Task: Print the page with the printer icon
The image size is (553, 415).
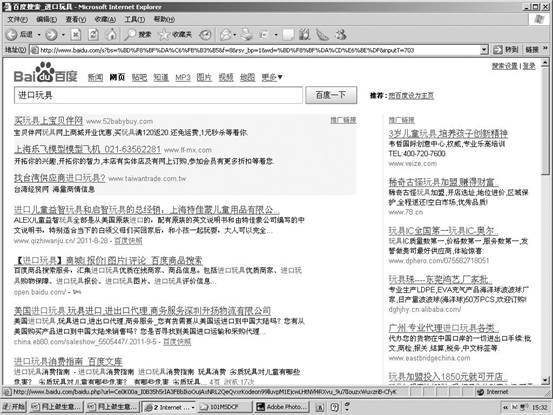Action: 247,35
